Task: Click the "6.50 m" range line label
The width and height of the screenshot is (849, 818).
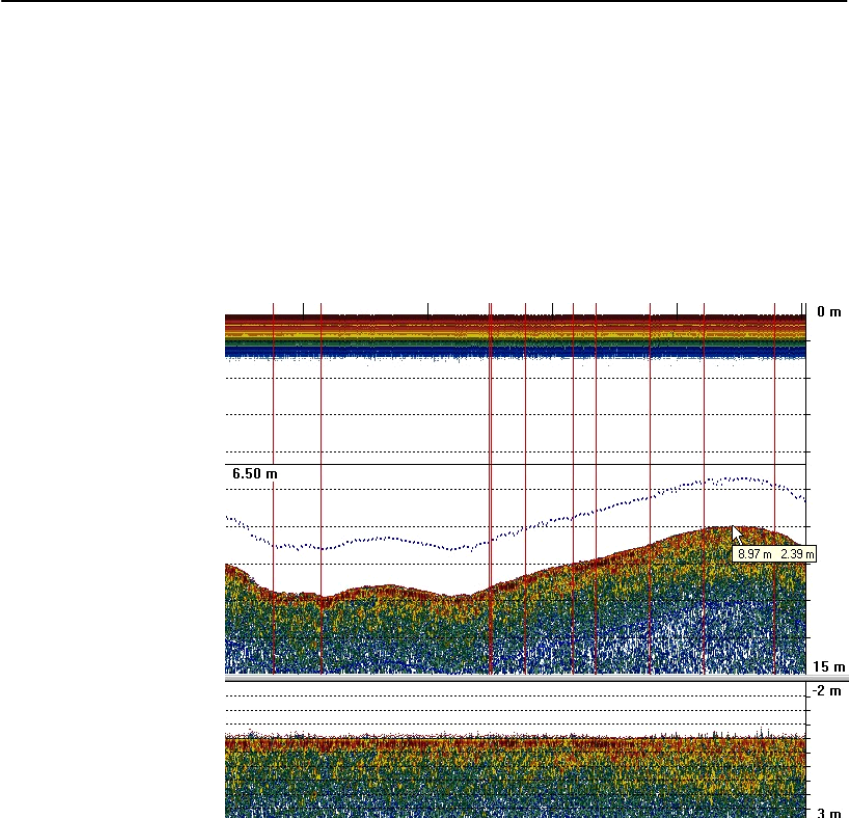Action: [x=254, y=474]
